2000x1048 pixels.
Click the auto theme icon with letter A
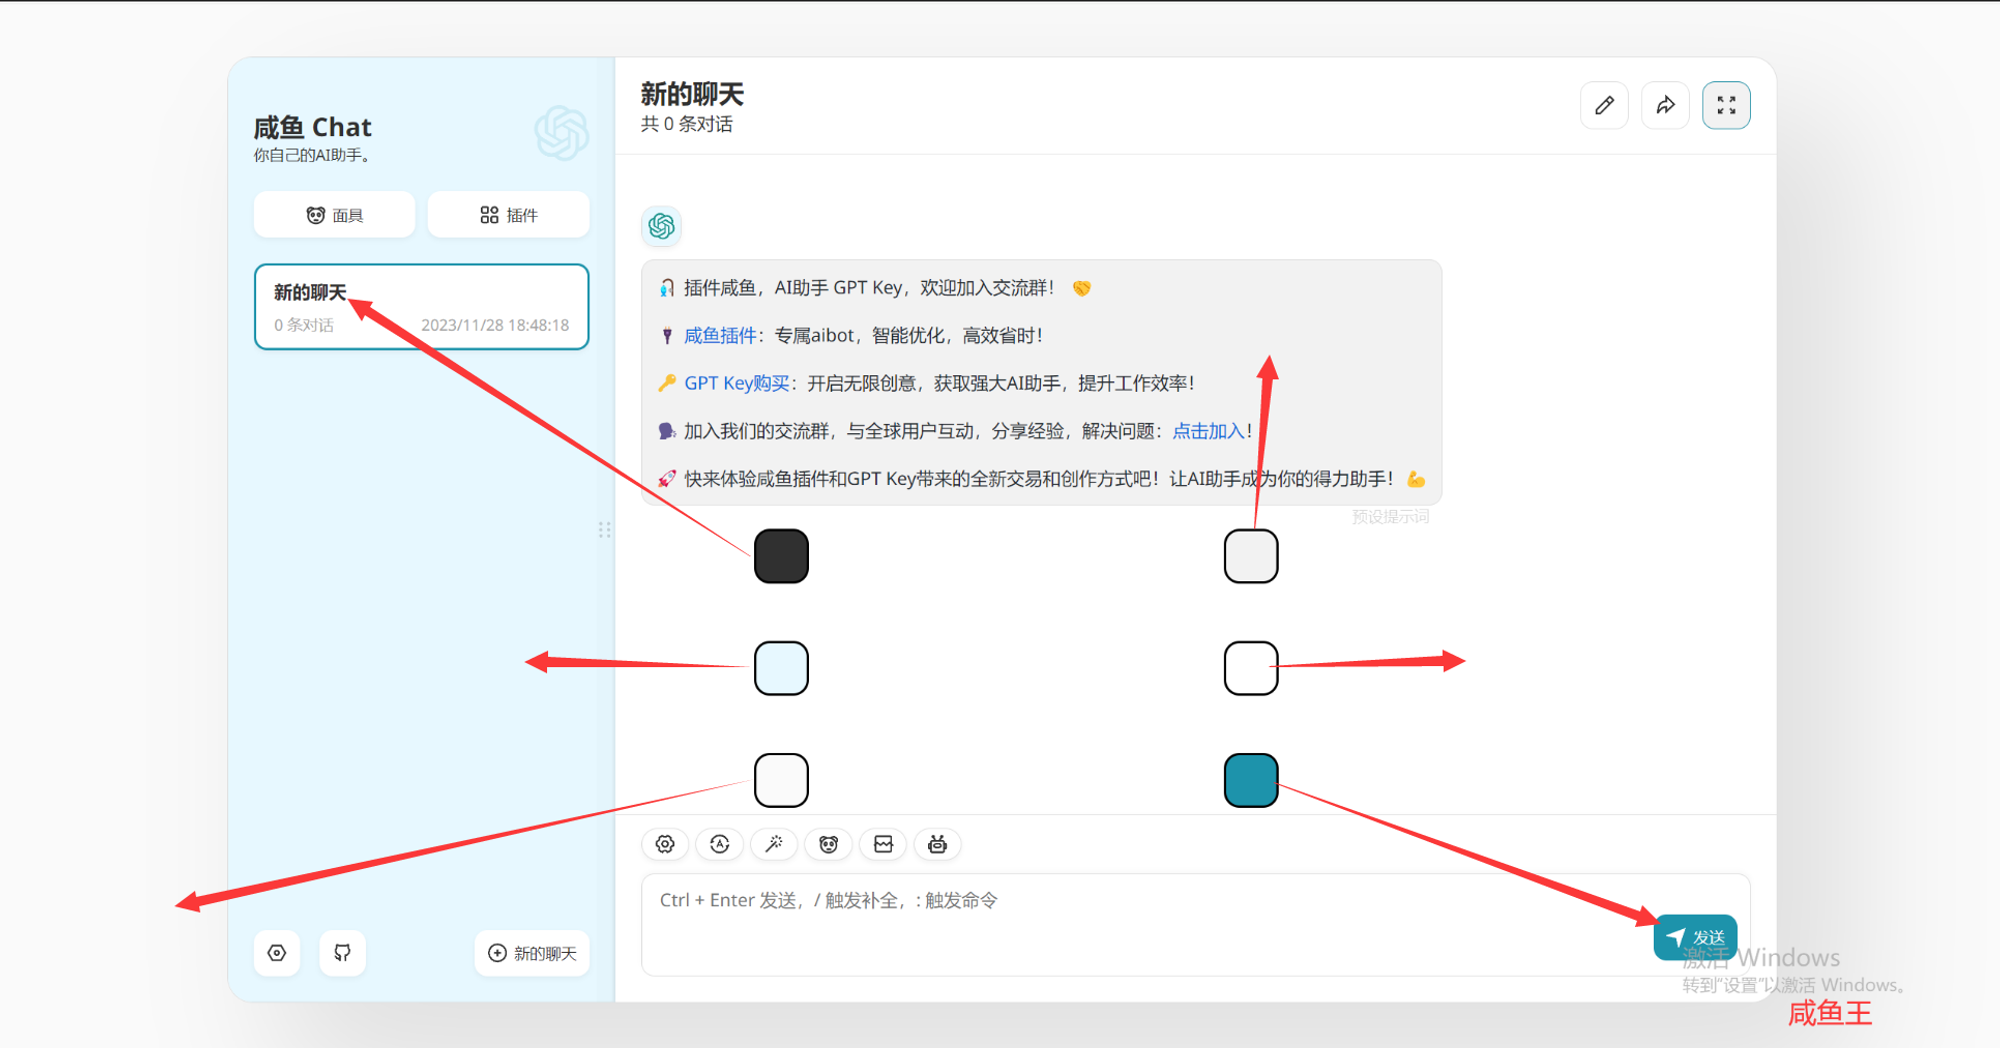pos(719,845)
